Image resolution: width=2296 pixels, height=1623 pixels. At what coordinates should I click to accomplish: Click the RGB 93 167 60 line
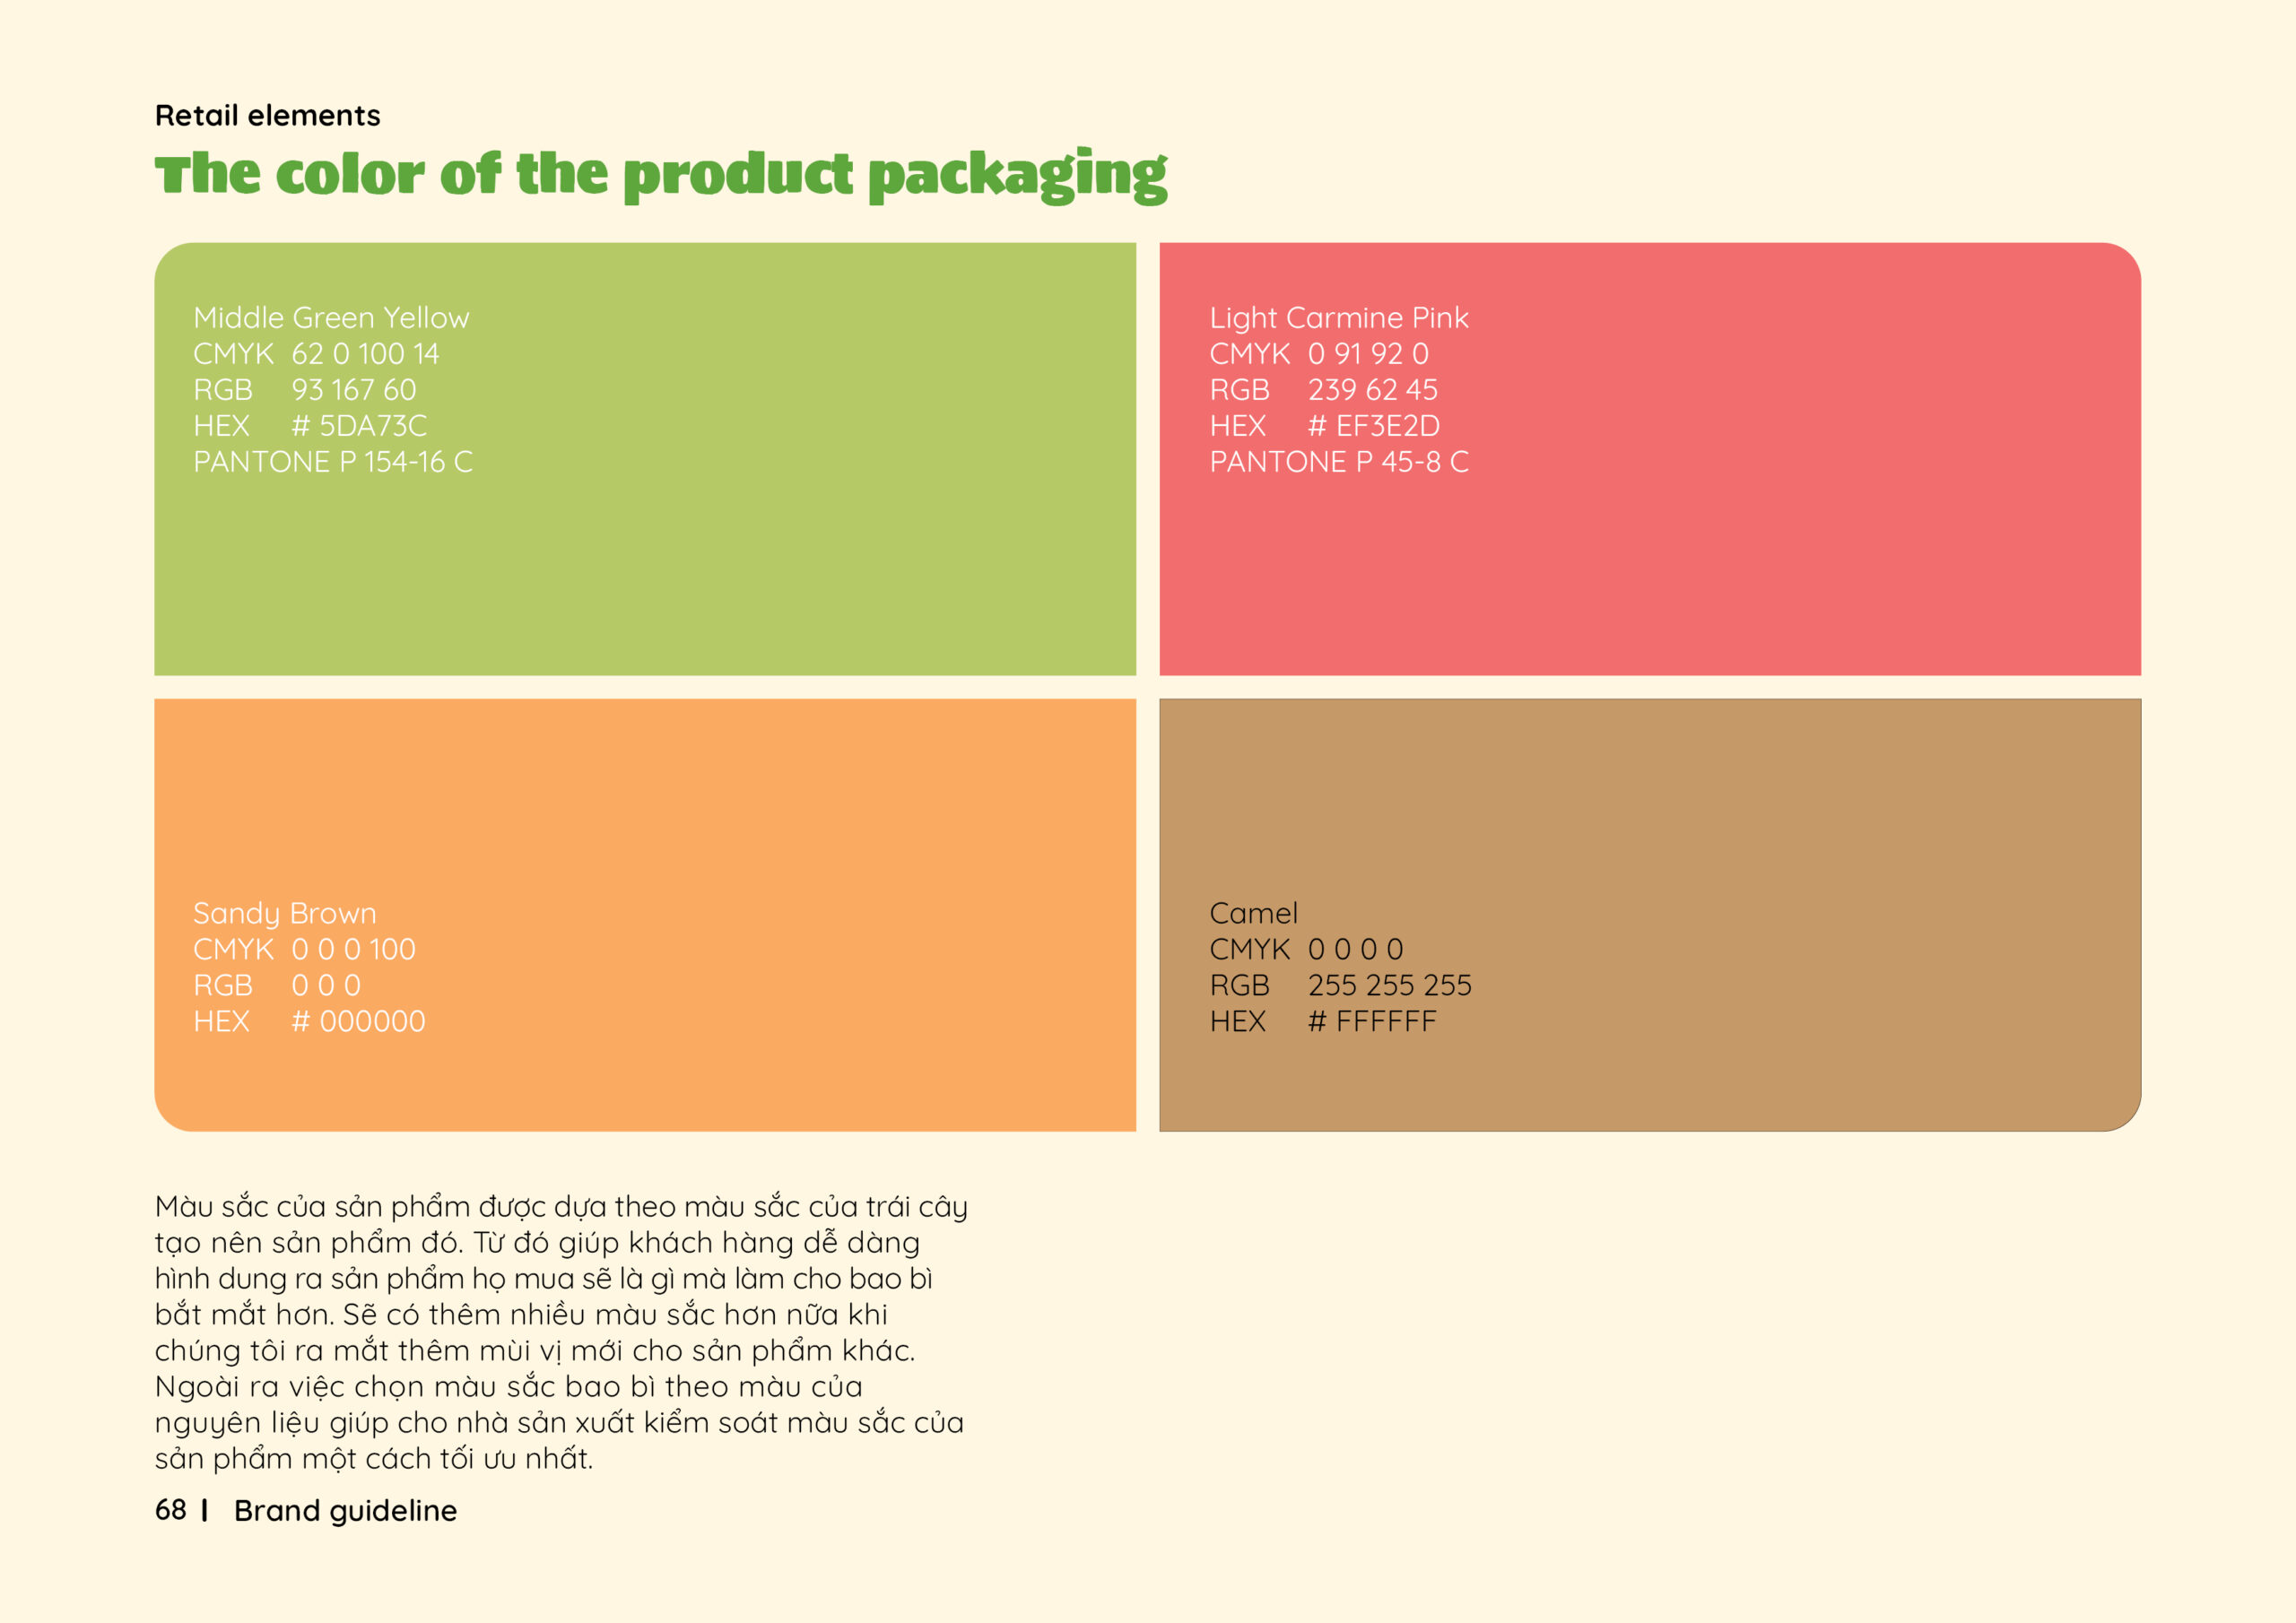pos(305,390)
